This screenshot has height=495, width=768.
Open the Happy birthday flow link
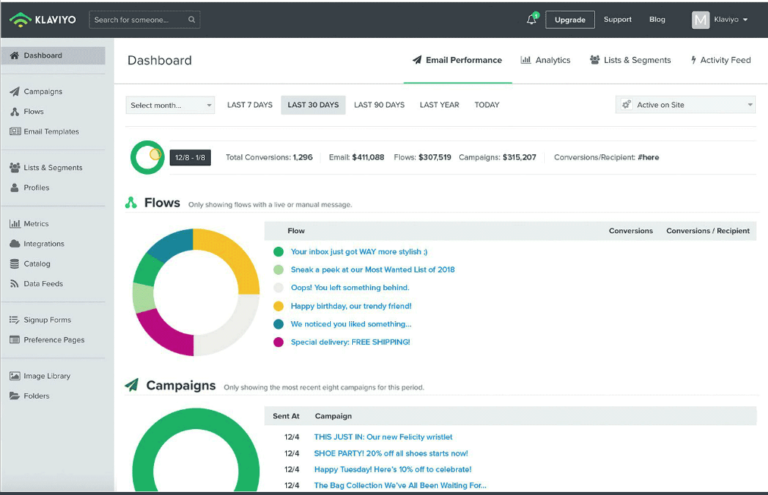[x=350, y=306]
